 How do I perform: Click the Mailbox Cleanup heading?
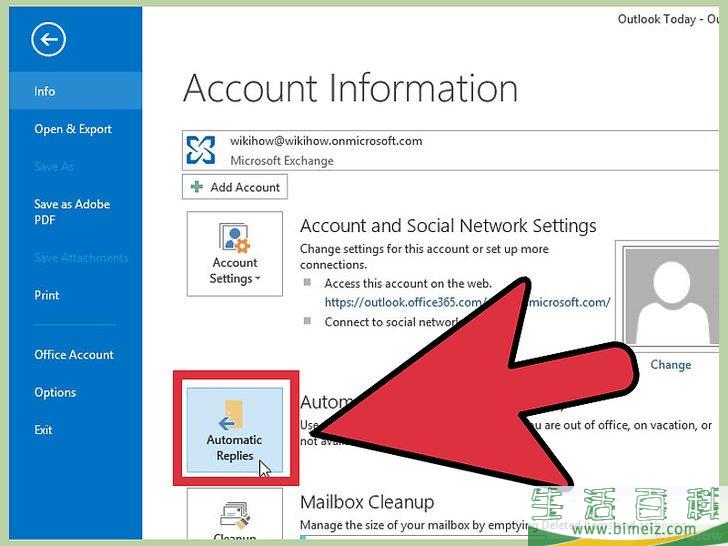[367, 502]
